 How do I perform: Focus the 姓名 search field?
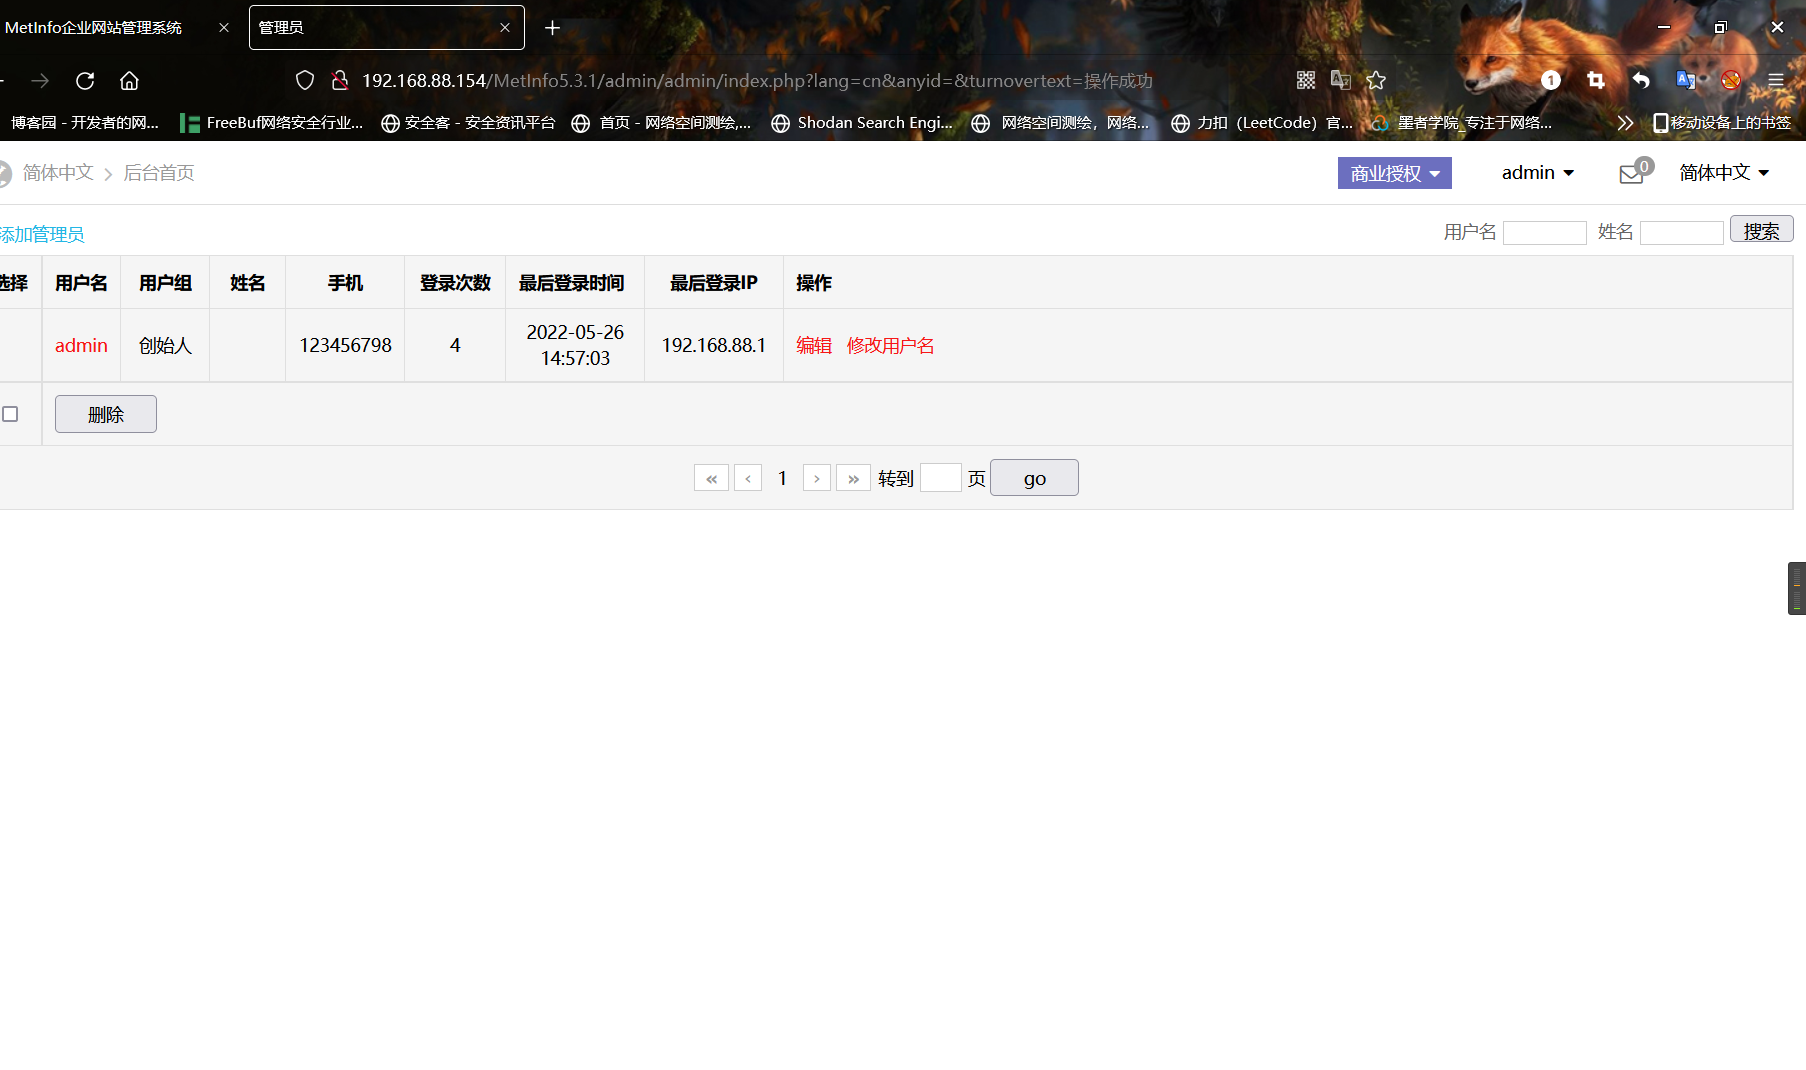tap(1682, 233)
